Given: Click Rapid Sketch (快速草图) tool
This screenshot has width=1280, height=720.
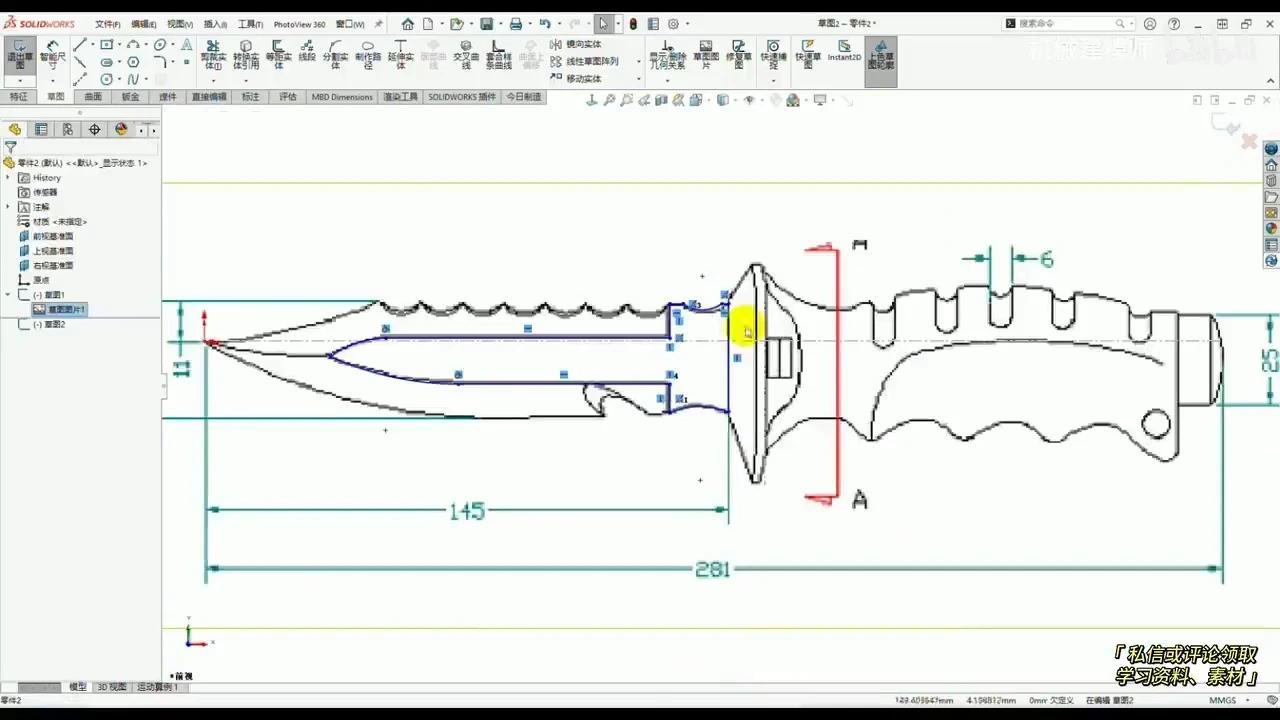Looking at the screenshot, I should [x=807, y=55].
